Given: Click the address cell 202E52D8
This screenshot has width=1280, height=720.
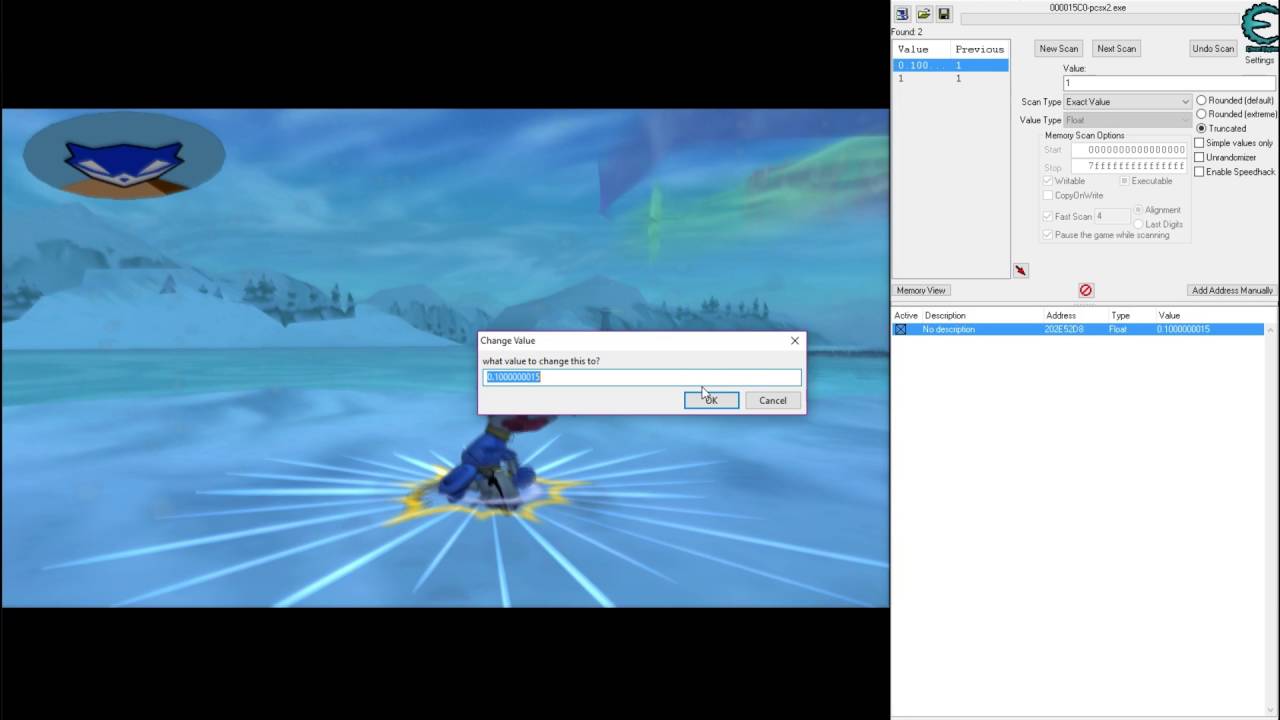Looking at the screenshot, I should [1064, 329].
